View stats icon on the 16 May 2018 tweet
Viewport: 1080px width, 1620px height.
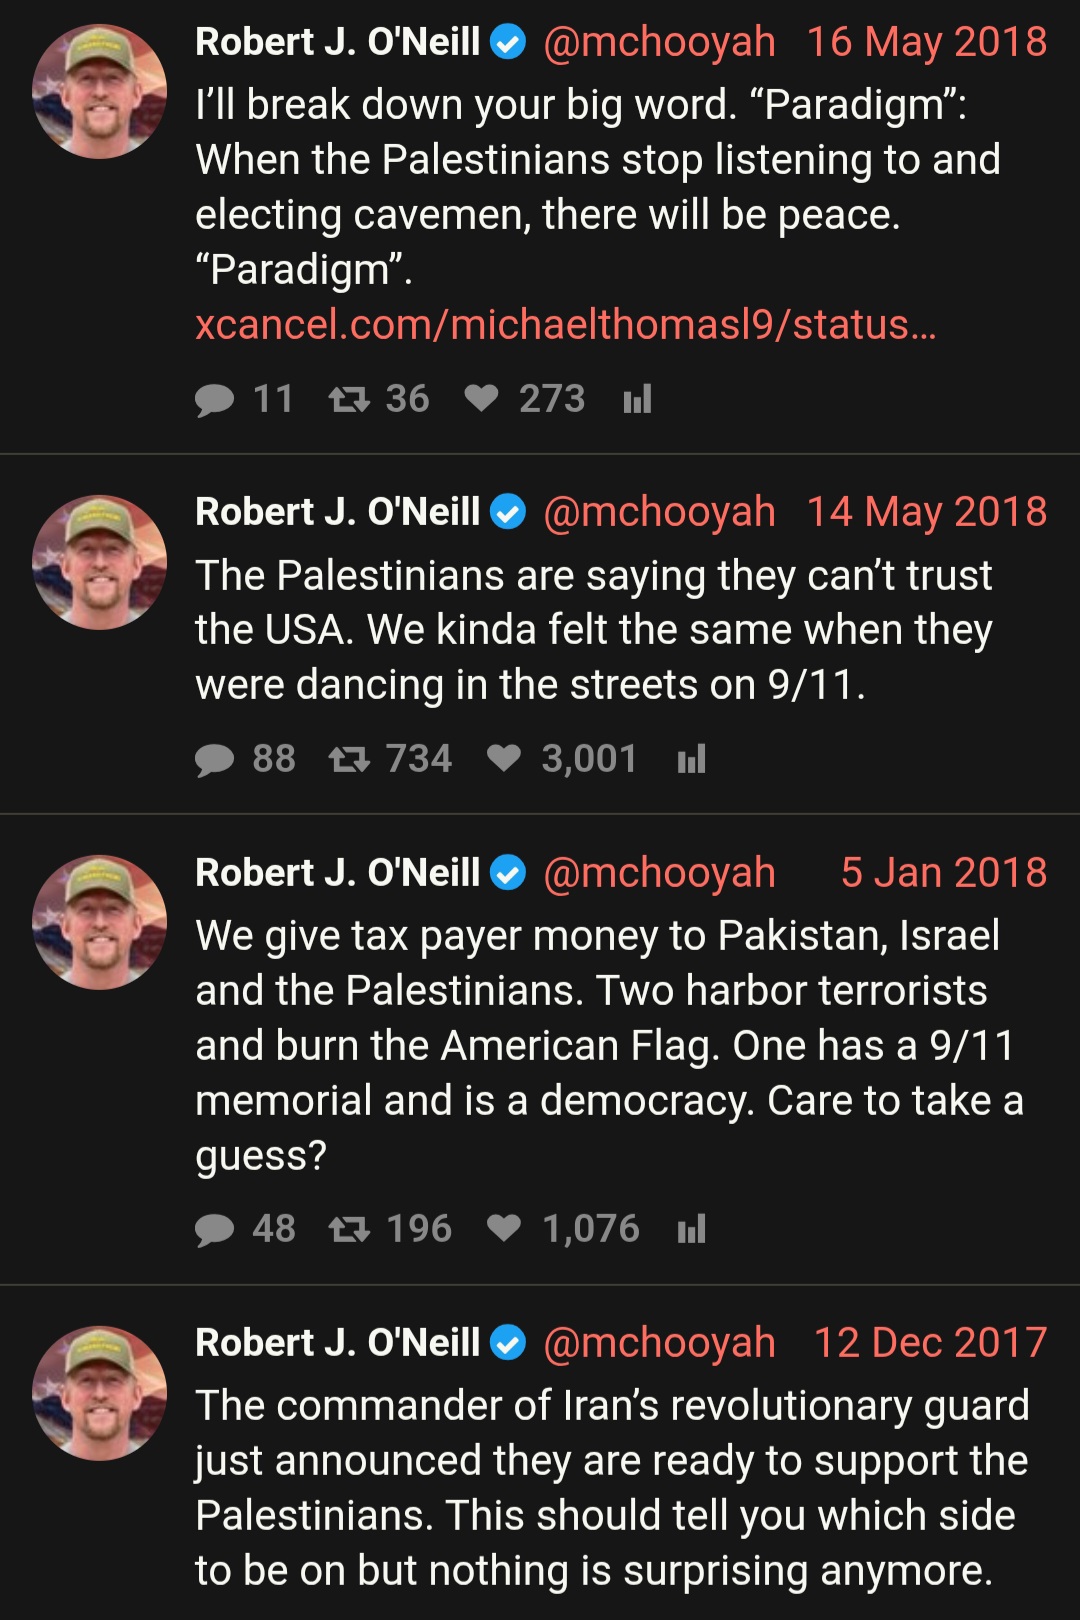click(x=637, y=399)
